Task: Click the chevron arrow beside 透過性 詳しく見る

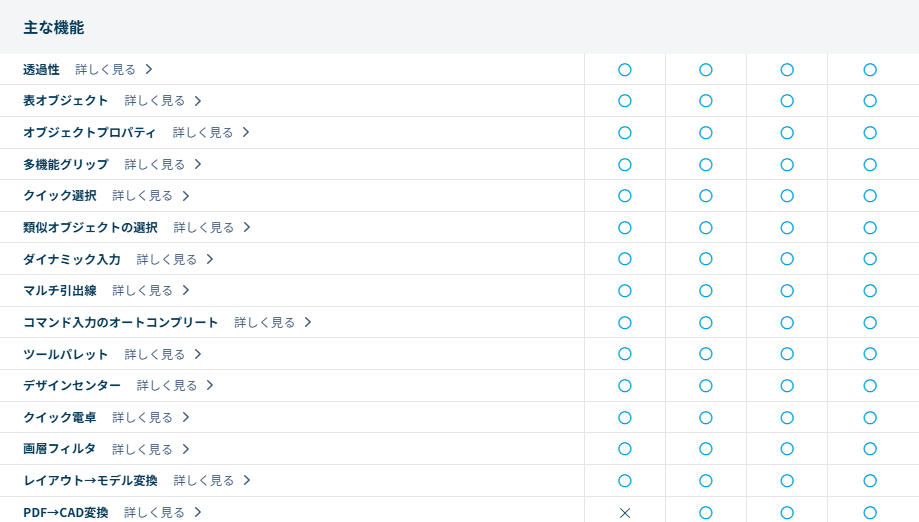Action: (x=149, y=69)
